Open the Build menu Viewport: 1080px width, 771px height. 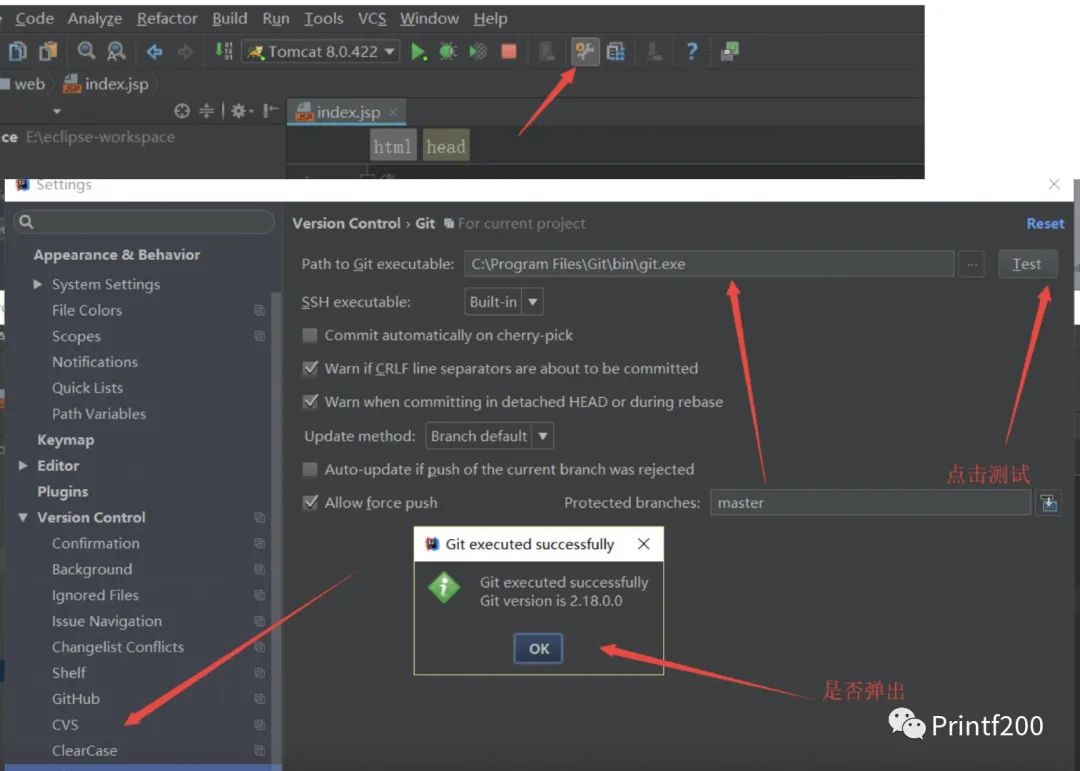click(229, 19)
